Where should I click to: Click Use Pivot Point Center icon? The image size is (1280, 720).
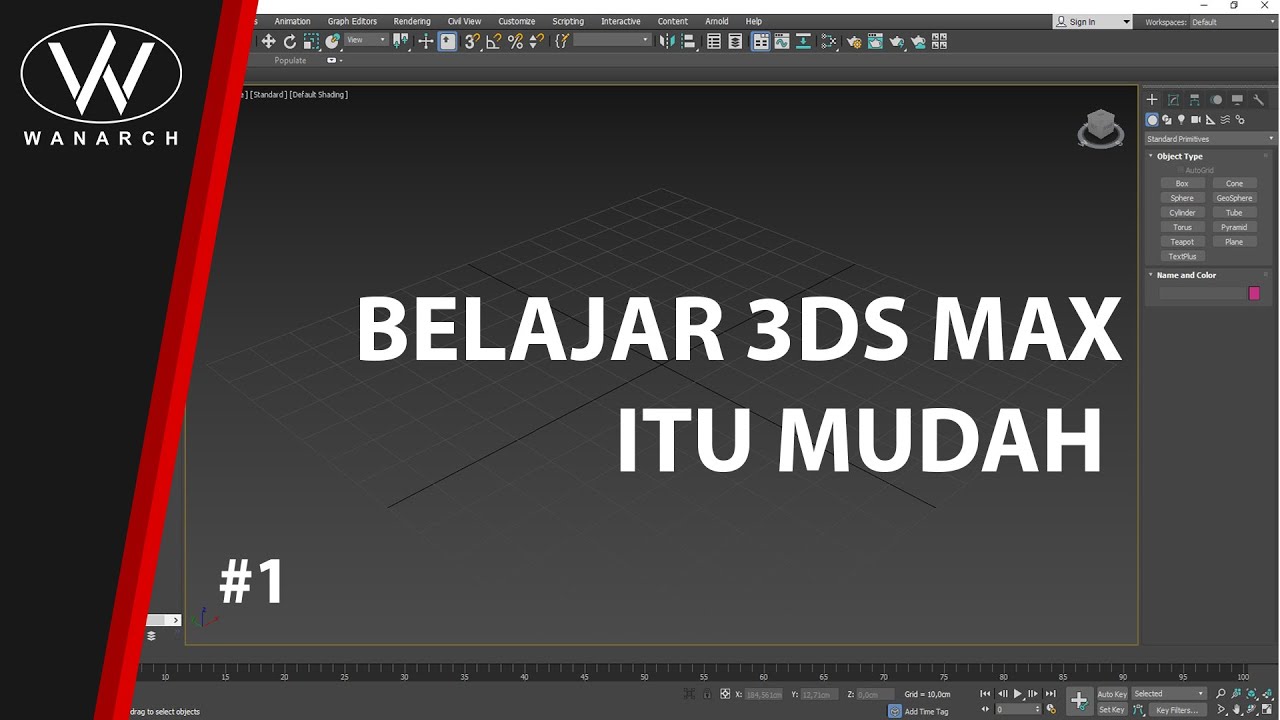tap(401, 41)
